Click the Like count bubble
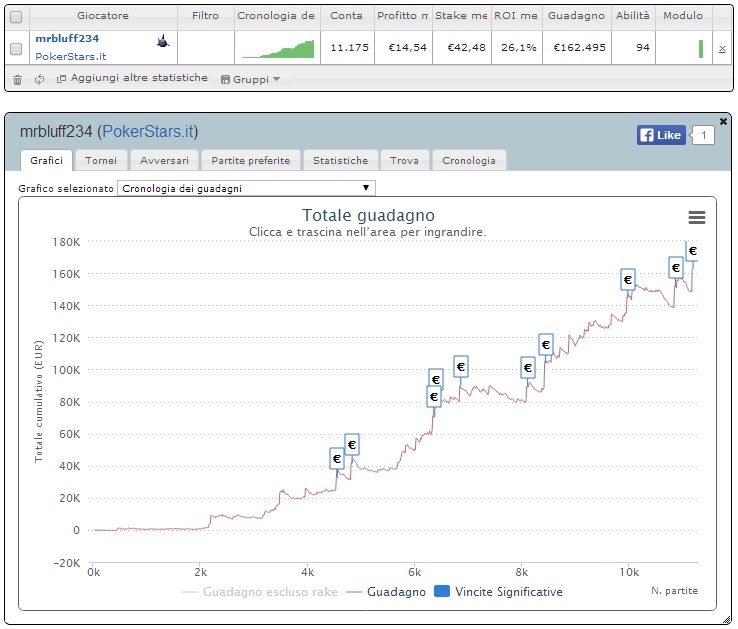The width and height of the screenshot is (738, 629). click(703, 135)
